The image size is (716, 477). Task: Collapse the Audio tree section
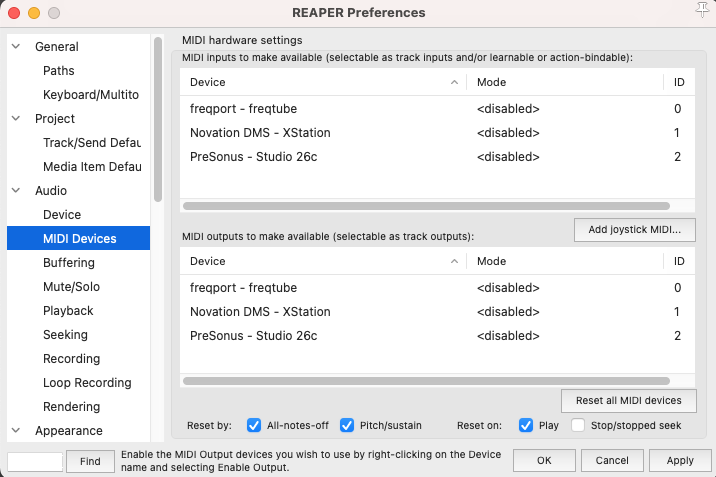click(x=16, y=190)
